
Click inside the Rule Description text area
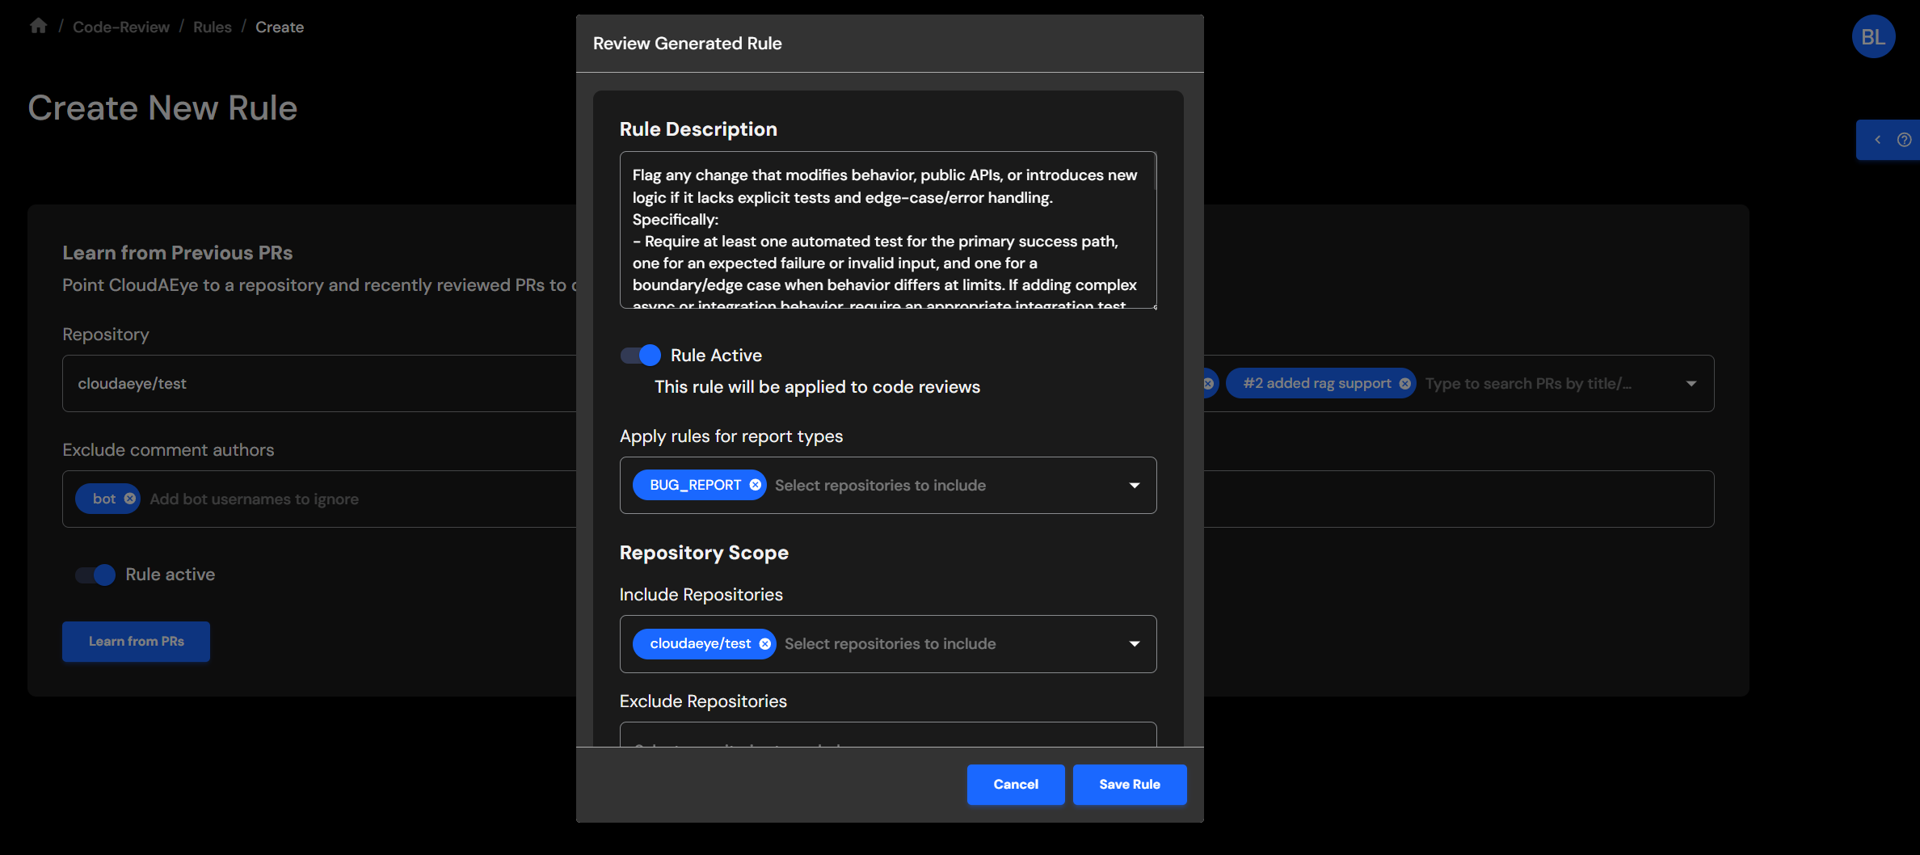pos(887,230)
